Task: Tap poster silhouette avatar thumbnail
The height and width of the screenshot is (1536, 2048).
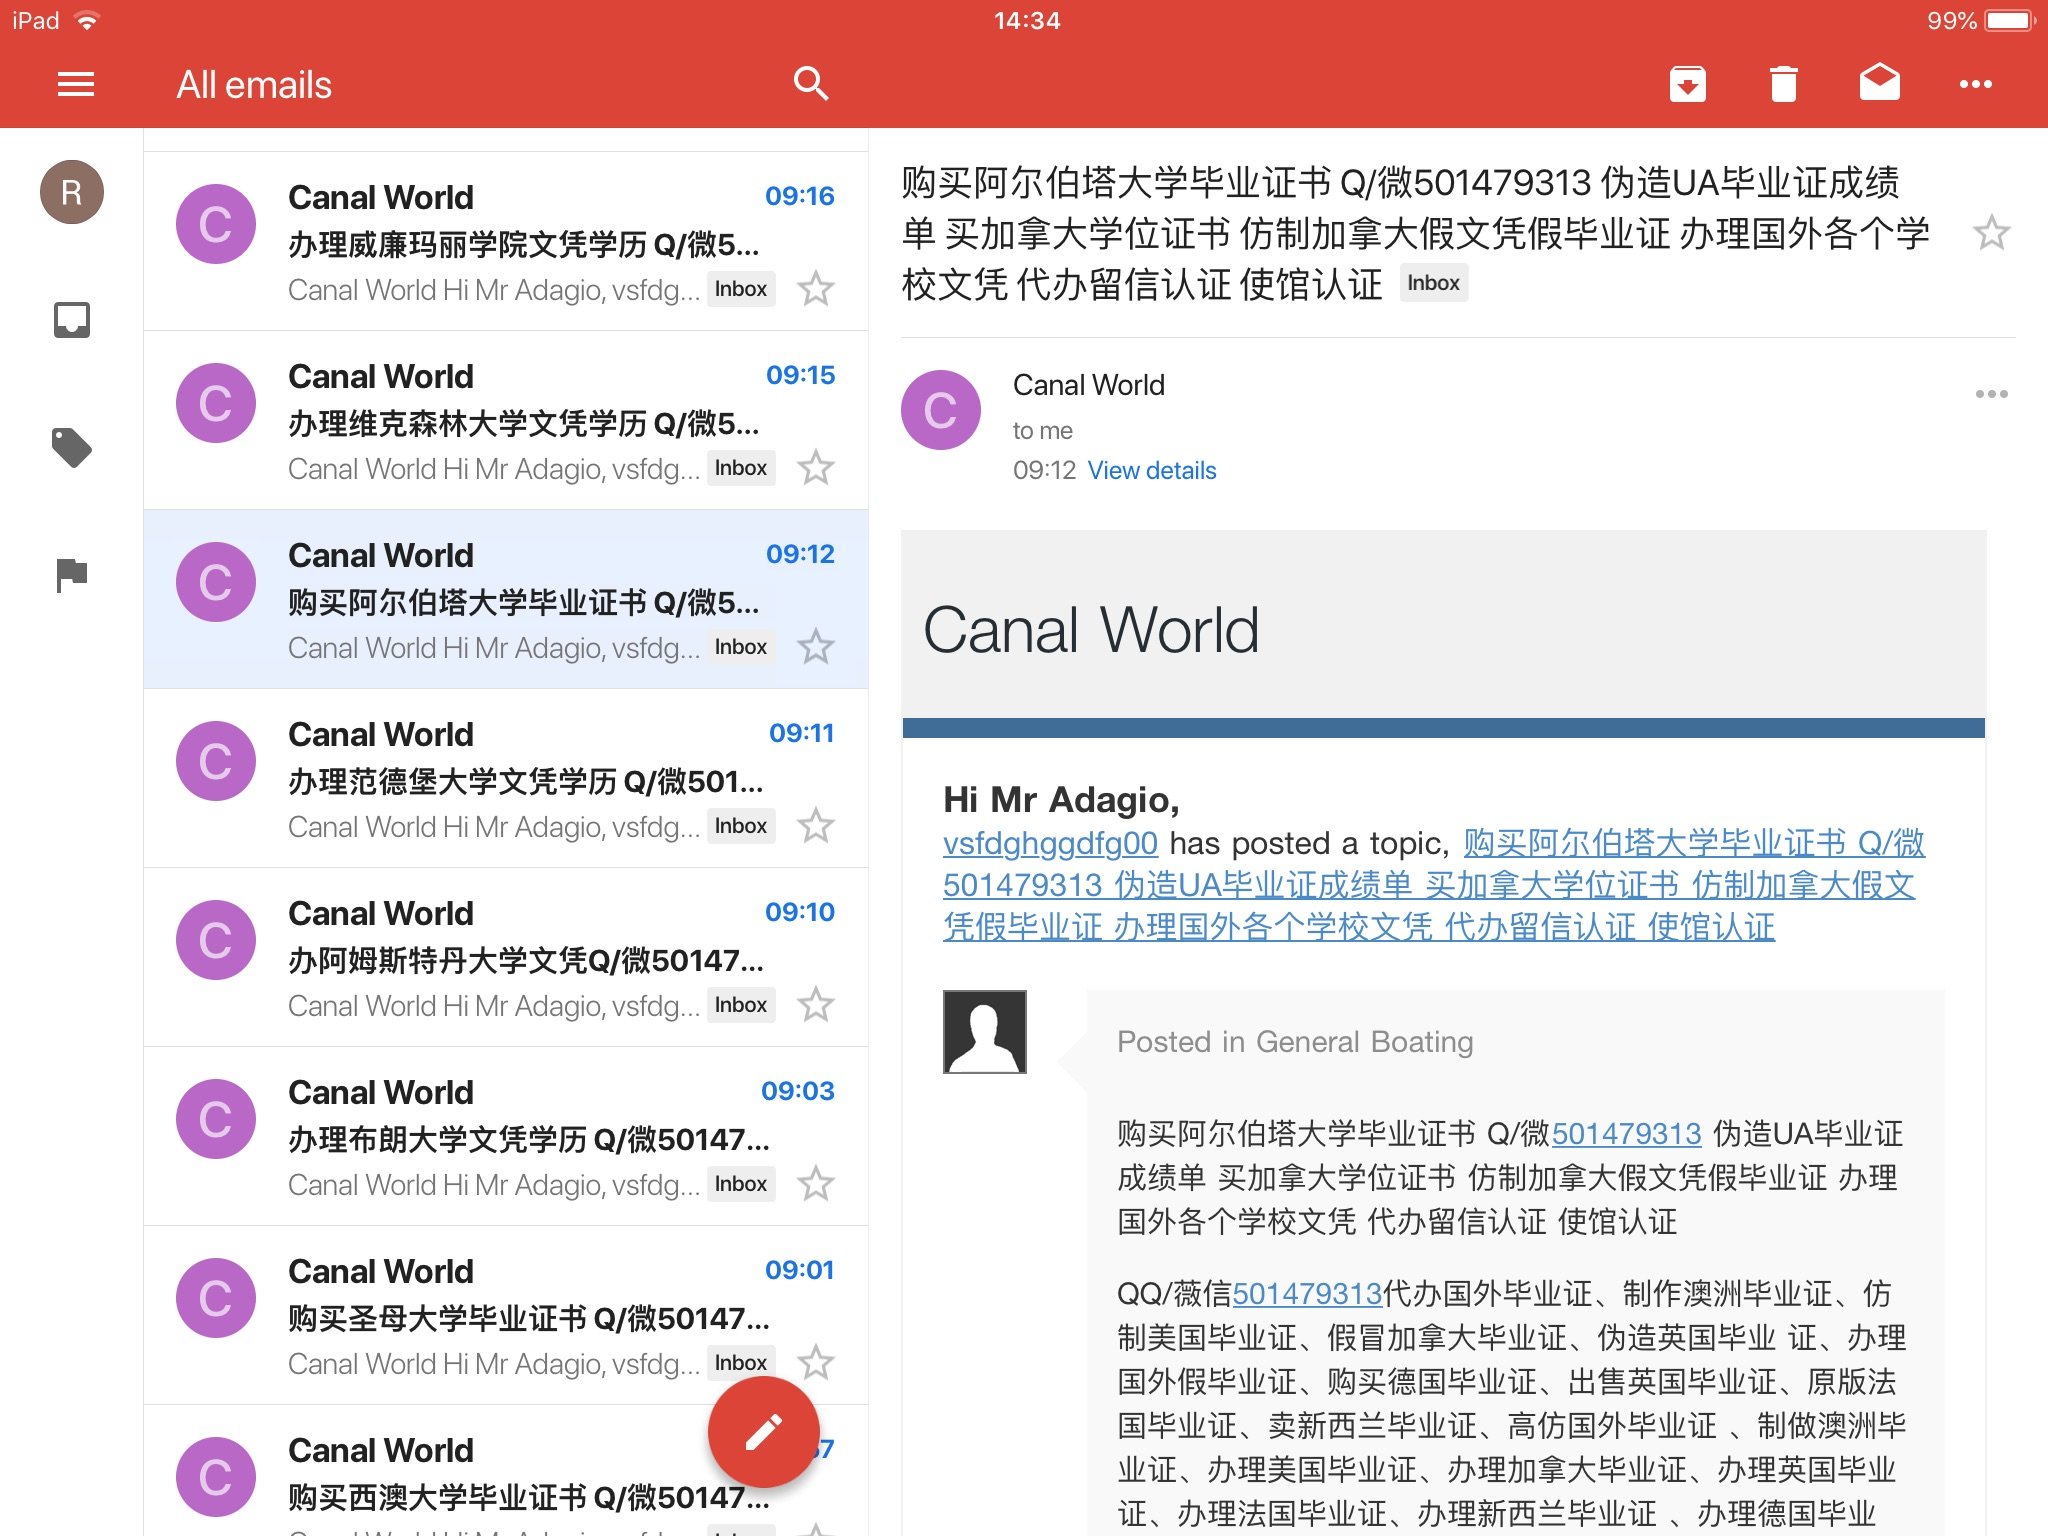Action: click(x=985, y=1032)
